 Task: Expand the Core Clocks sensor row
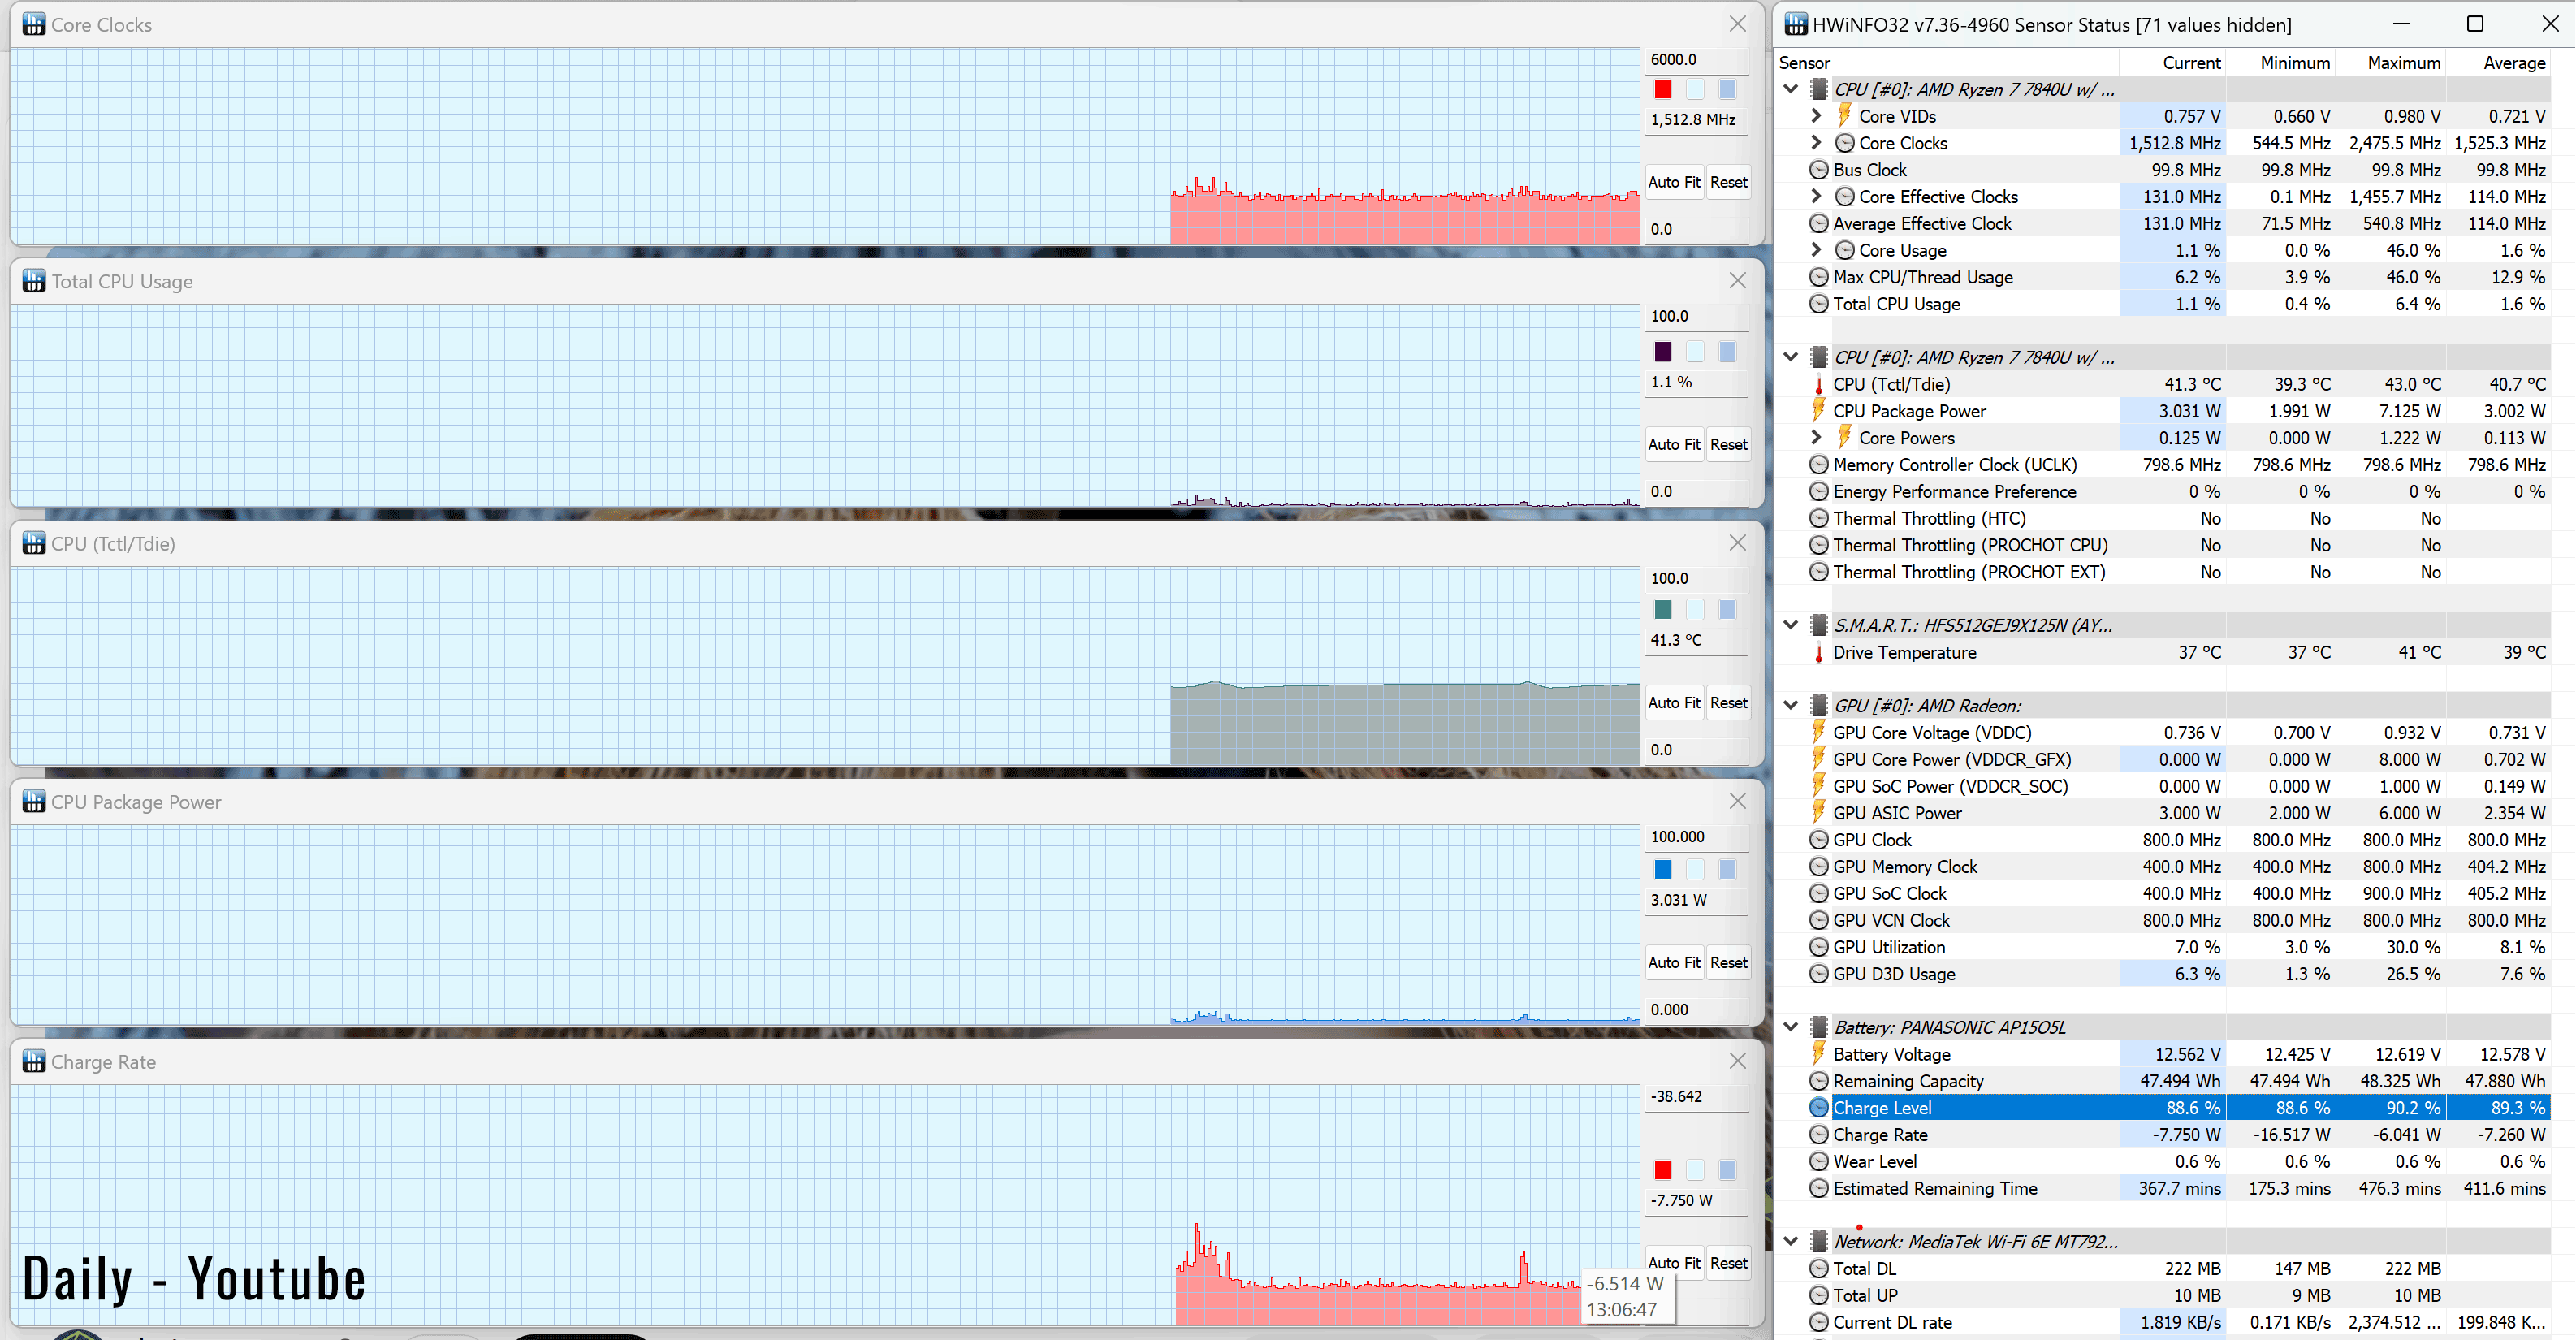[1817, 143]
